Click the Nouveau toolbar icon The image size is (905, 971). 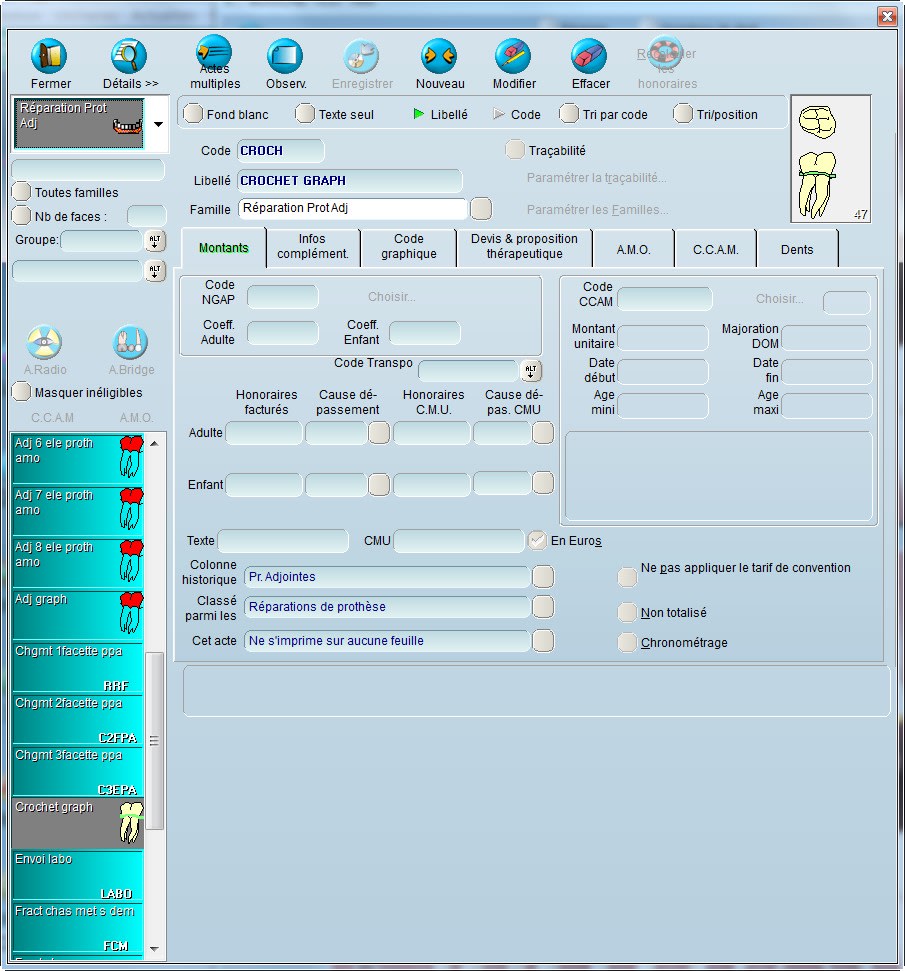439,56
